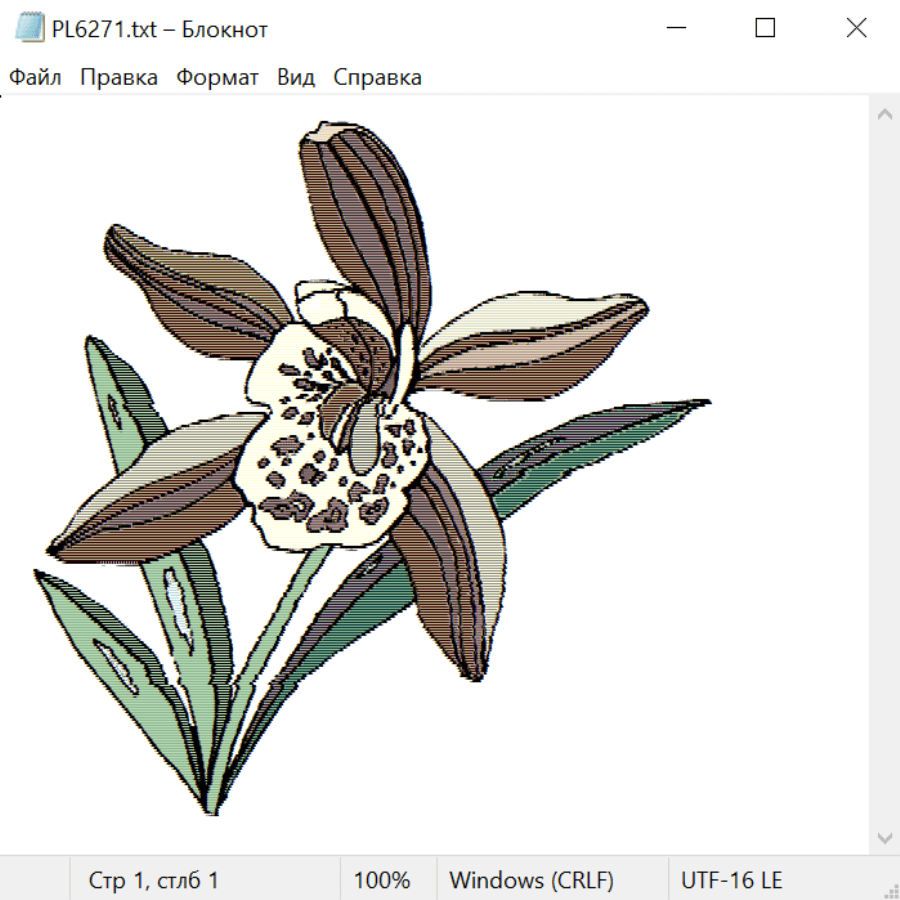
Task: Open the Справка menu
Action: coord(377,78)
